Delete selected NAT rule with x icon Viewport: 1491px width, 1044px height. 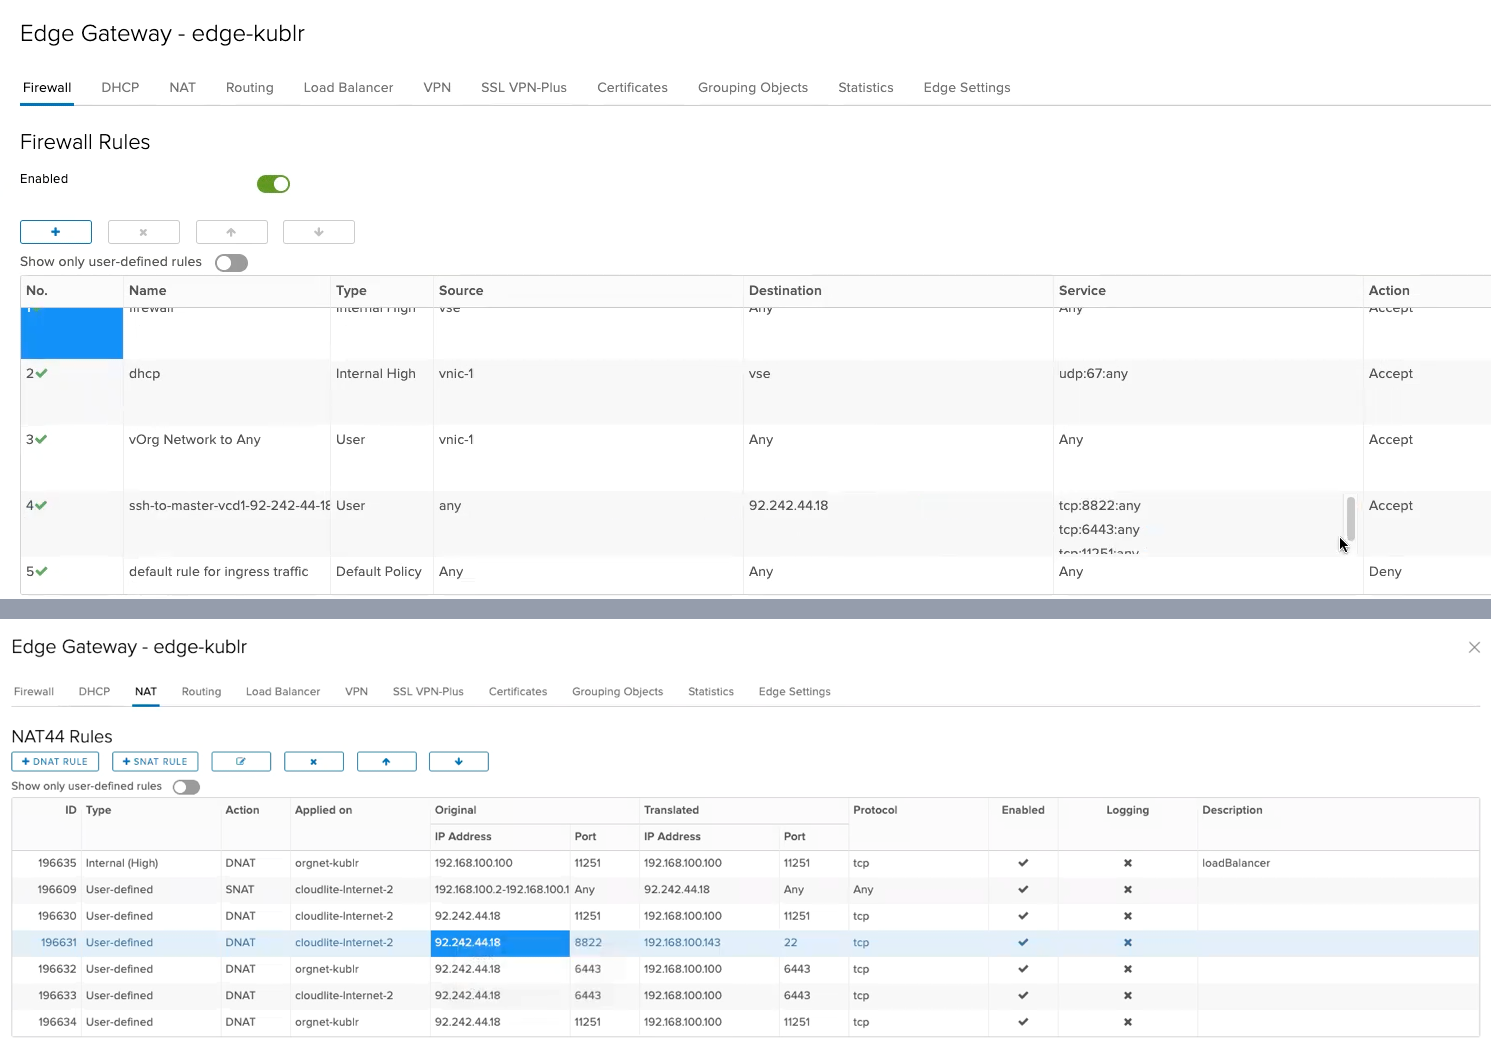point(314,762)
